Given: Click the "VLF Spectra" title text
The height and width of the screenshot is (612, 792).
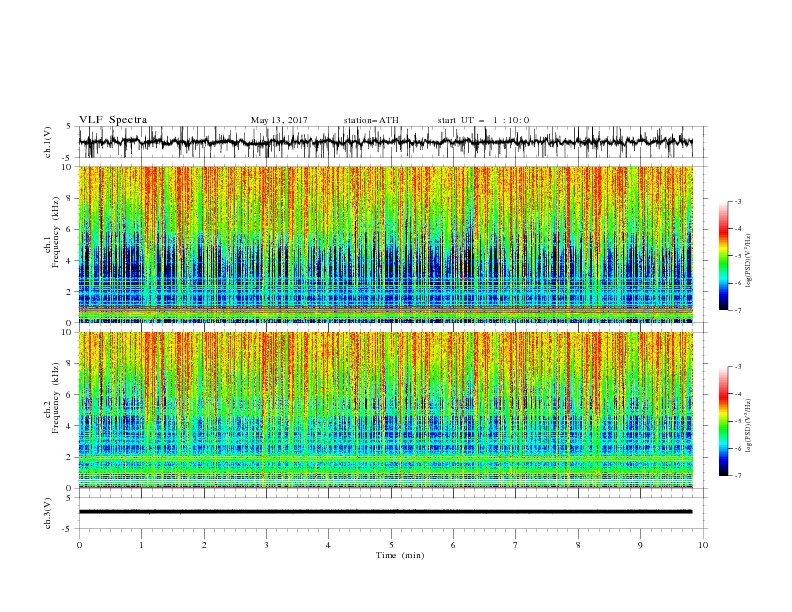Looking at the screenshot, I should [113, 120].
